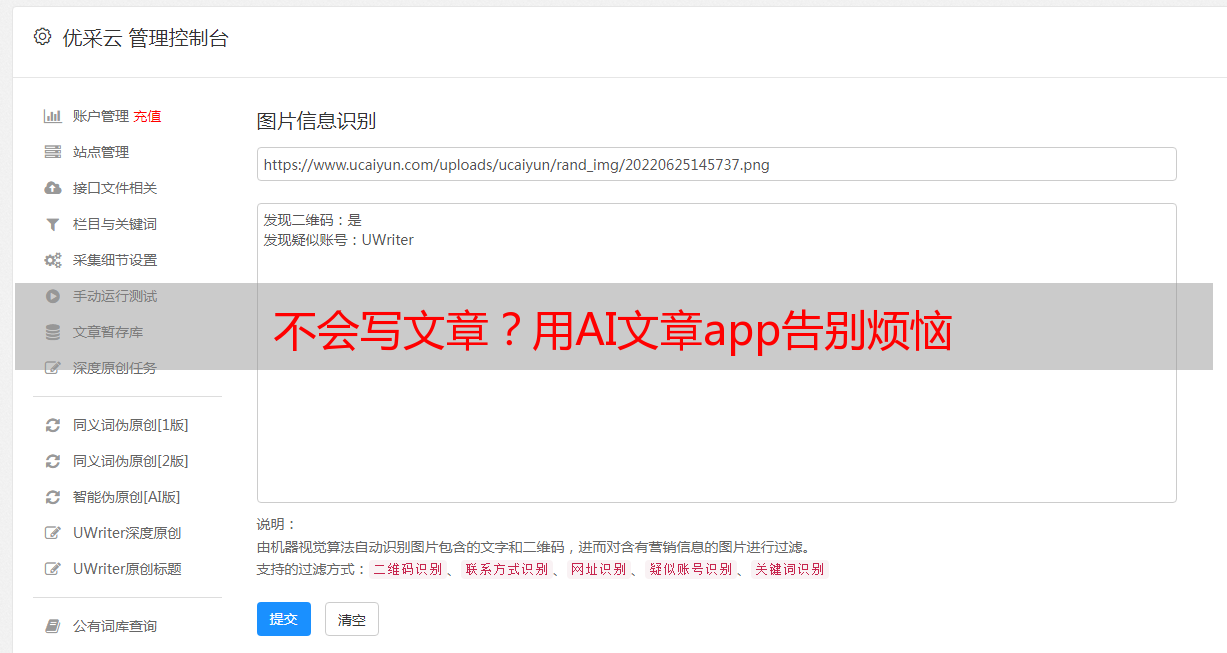
Task: Click the 发现二维码：是 result line
Action: [x=313, y=220]
